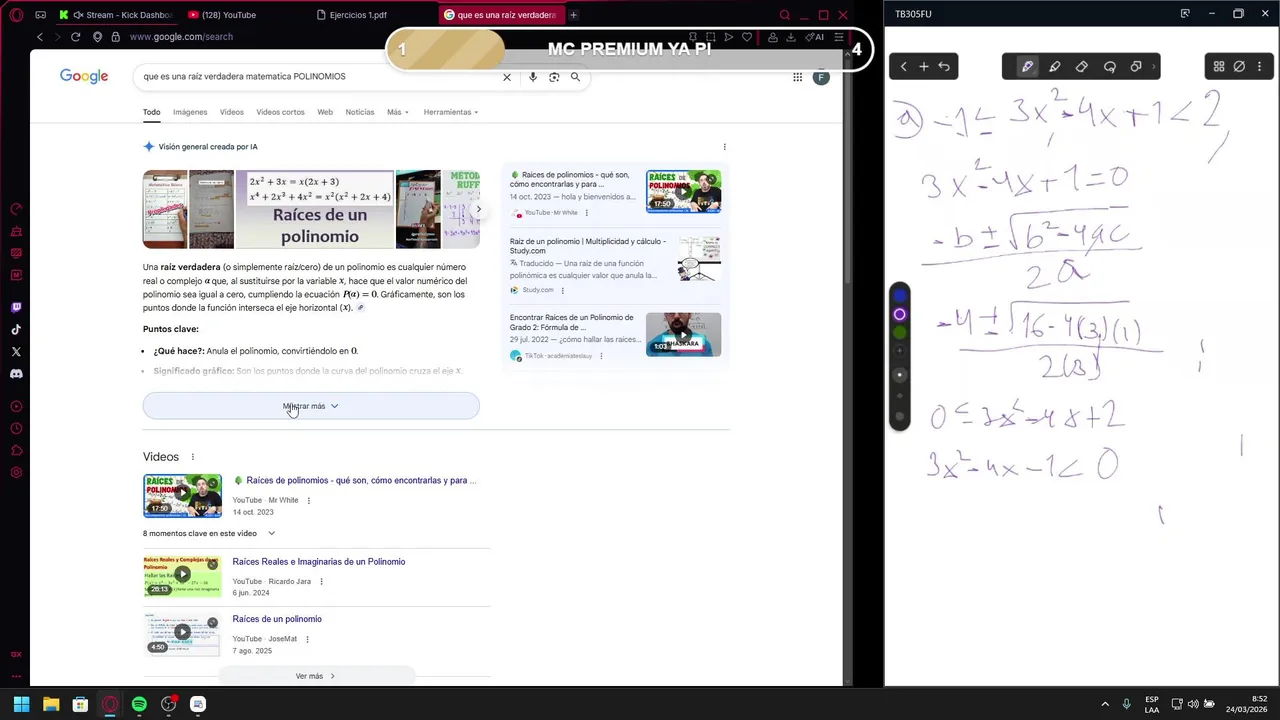The image size is (1280, 720).
Task: Open the Herramientas dropdown
Action: pyautogui.click(x=451, y=112)
